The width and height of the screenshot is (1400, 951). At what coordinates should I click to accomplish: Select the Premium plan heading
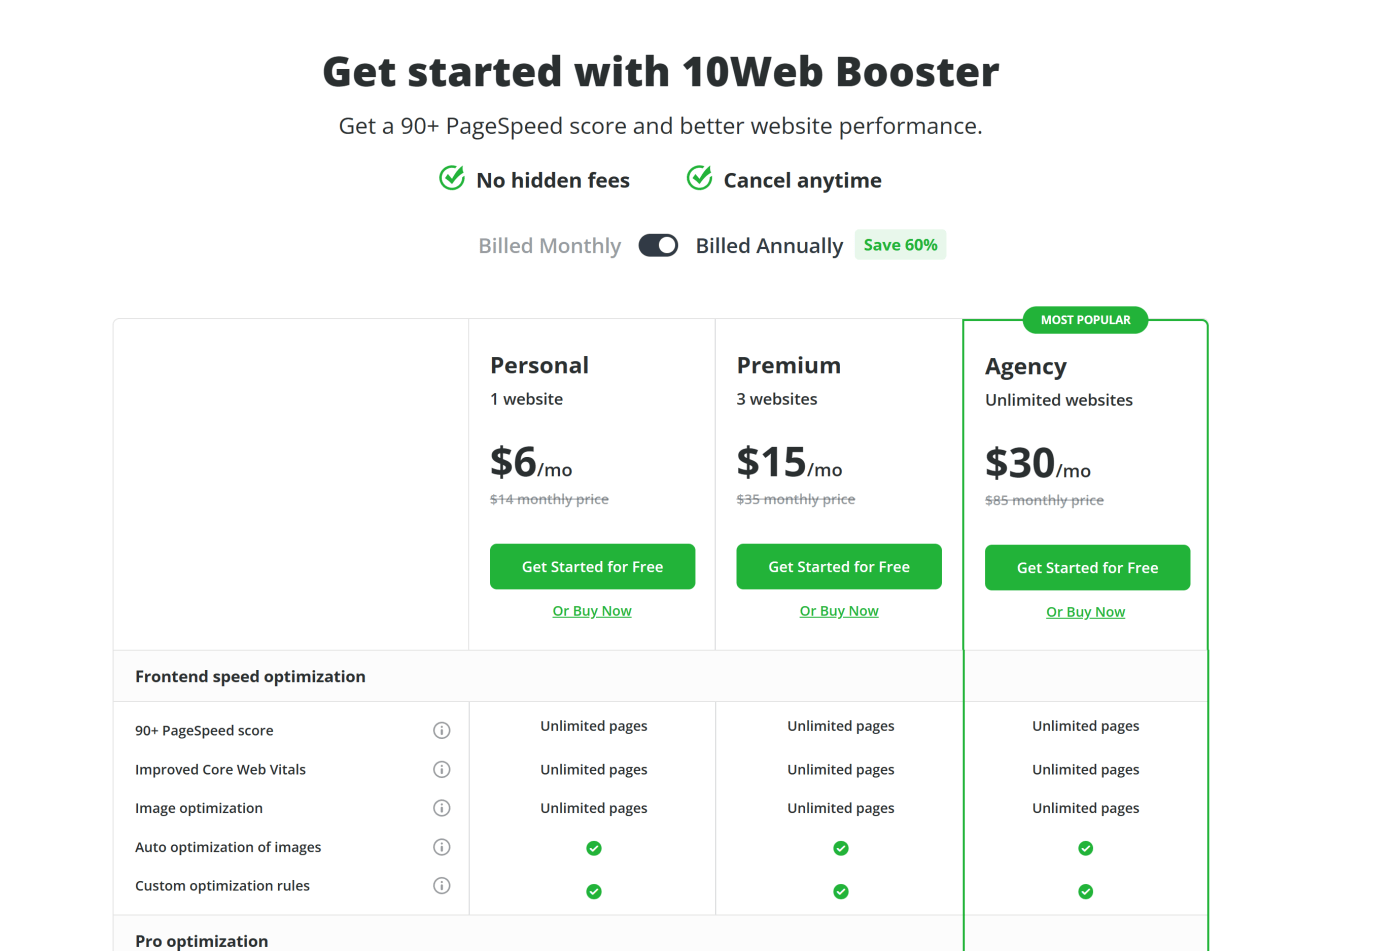789,365
